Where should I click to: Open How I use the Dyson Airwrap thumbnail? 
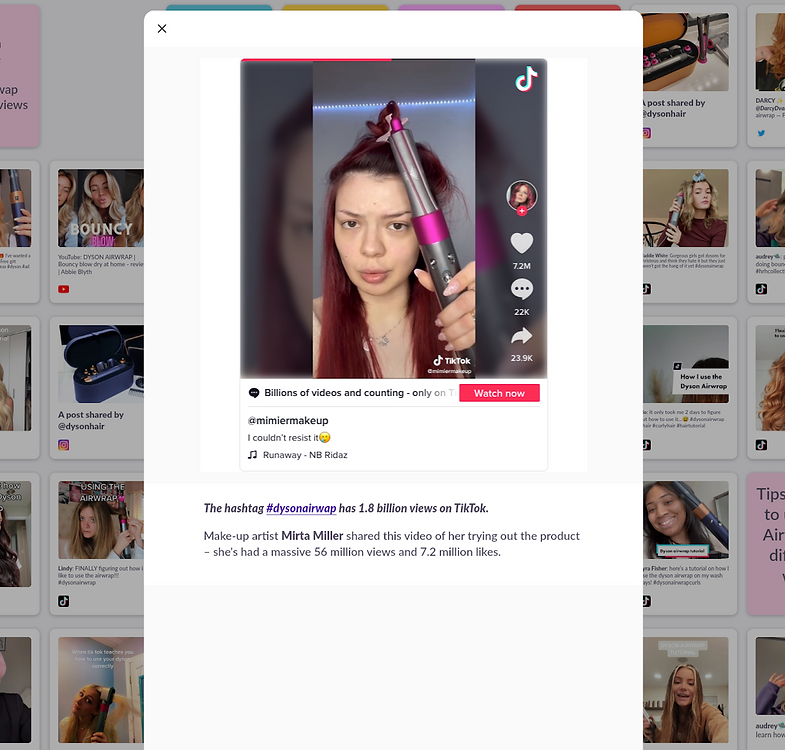point(686,364)
